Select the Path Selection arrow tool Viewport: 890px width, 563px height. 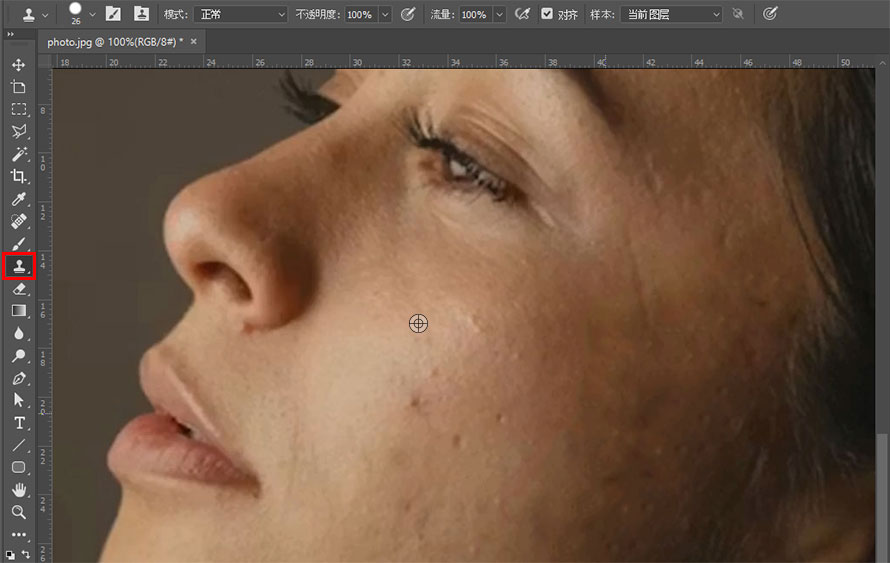19,400
